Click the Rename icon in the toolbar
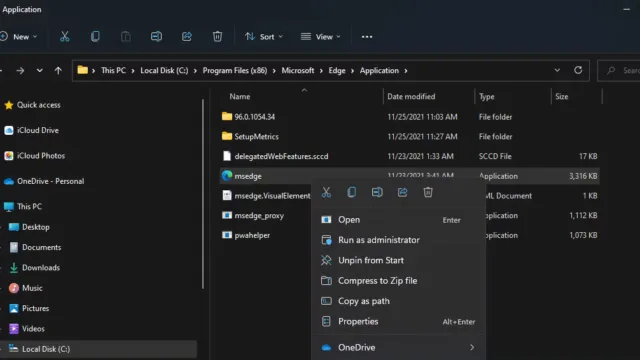 (156, 37)
